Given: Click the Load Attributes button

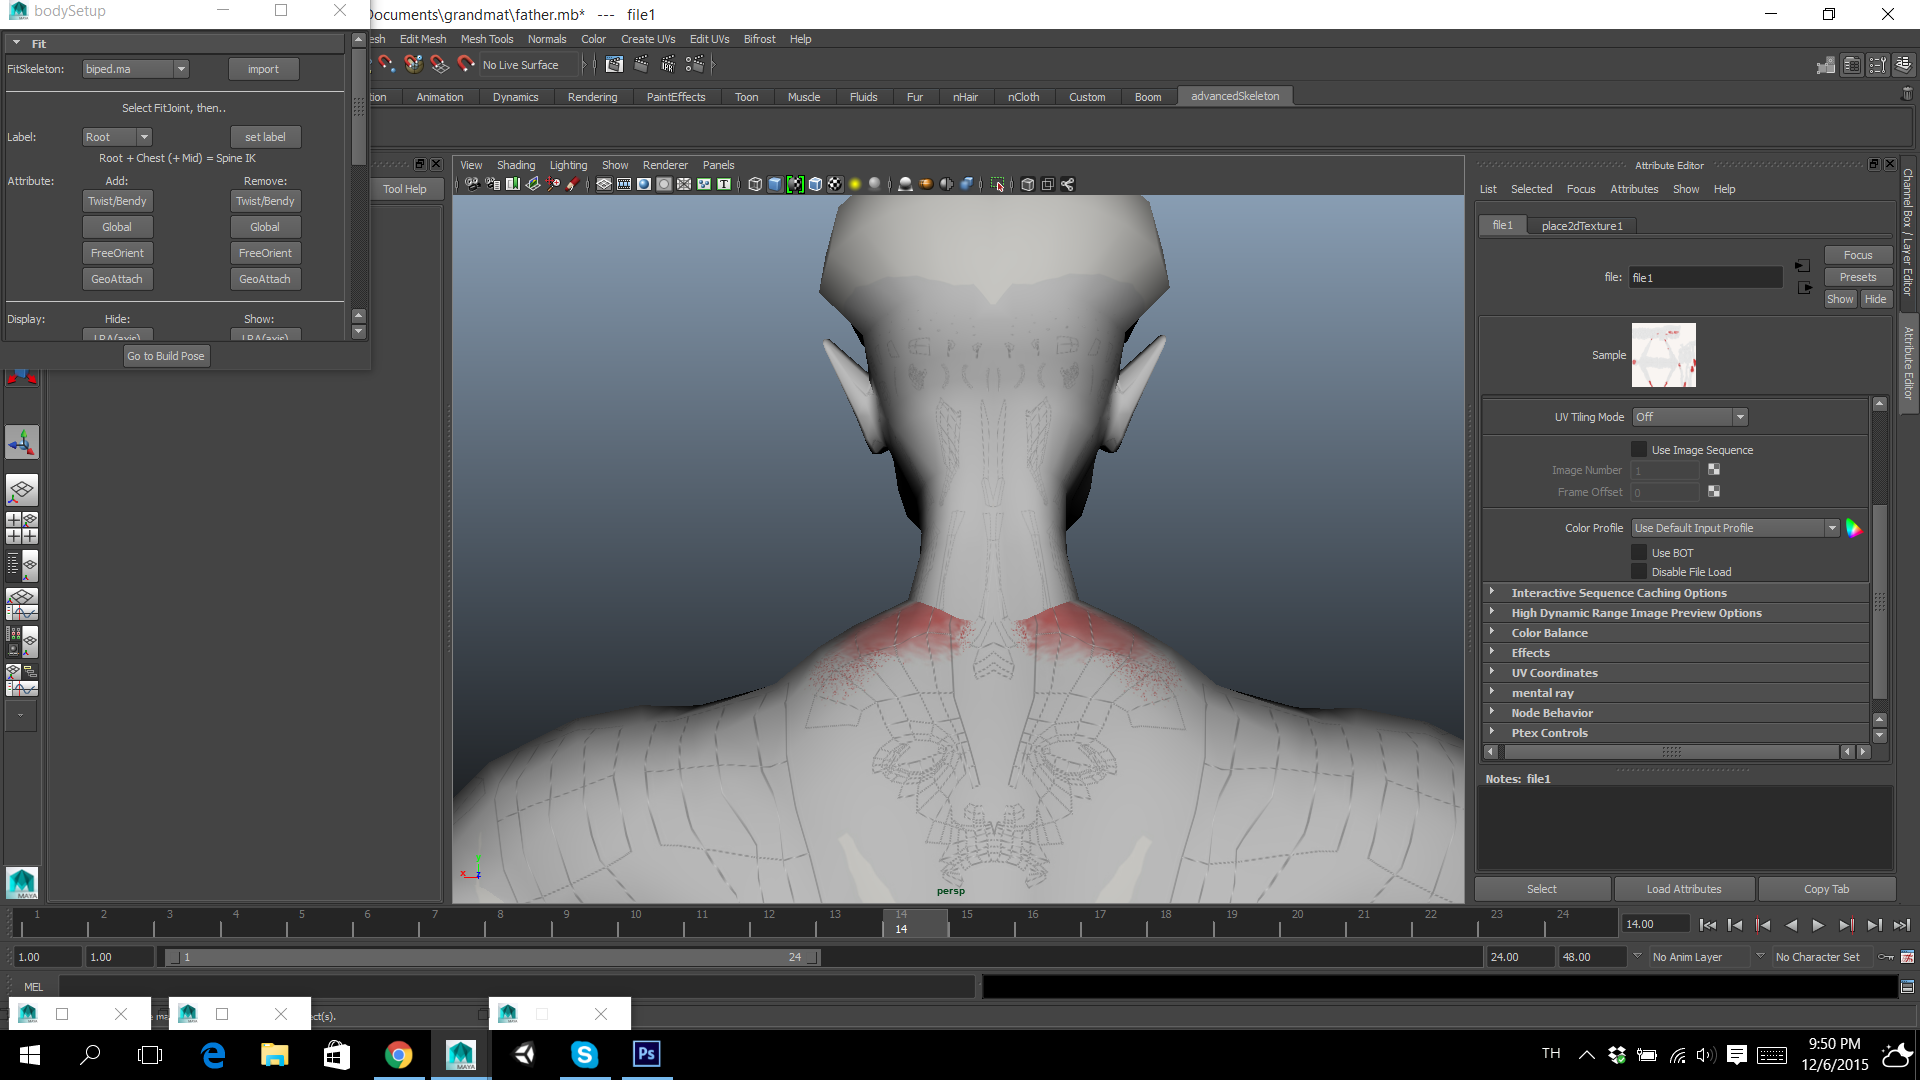Looking at the screenshot, I should point(1684,889).
